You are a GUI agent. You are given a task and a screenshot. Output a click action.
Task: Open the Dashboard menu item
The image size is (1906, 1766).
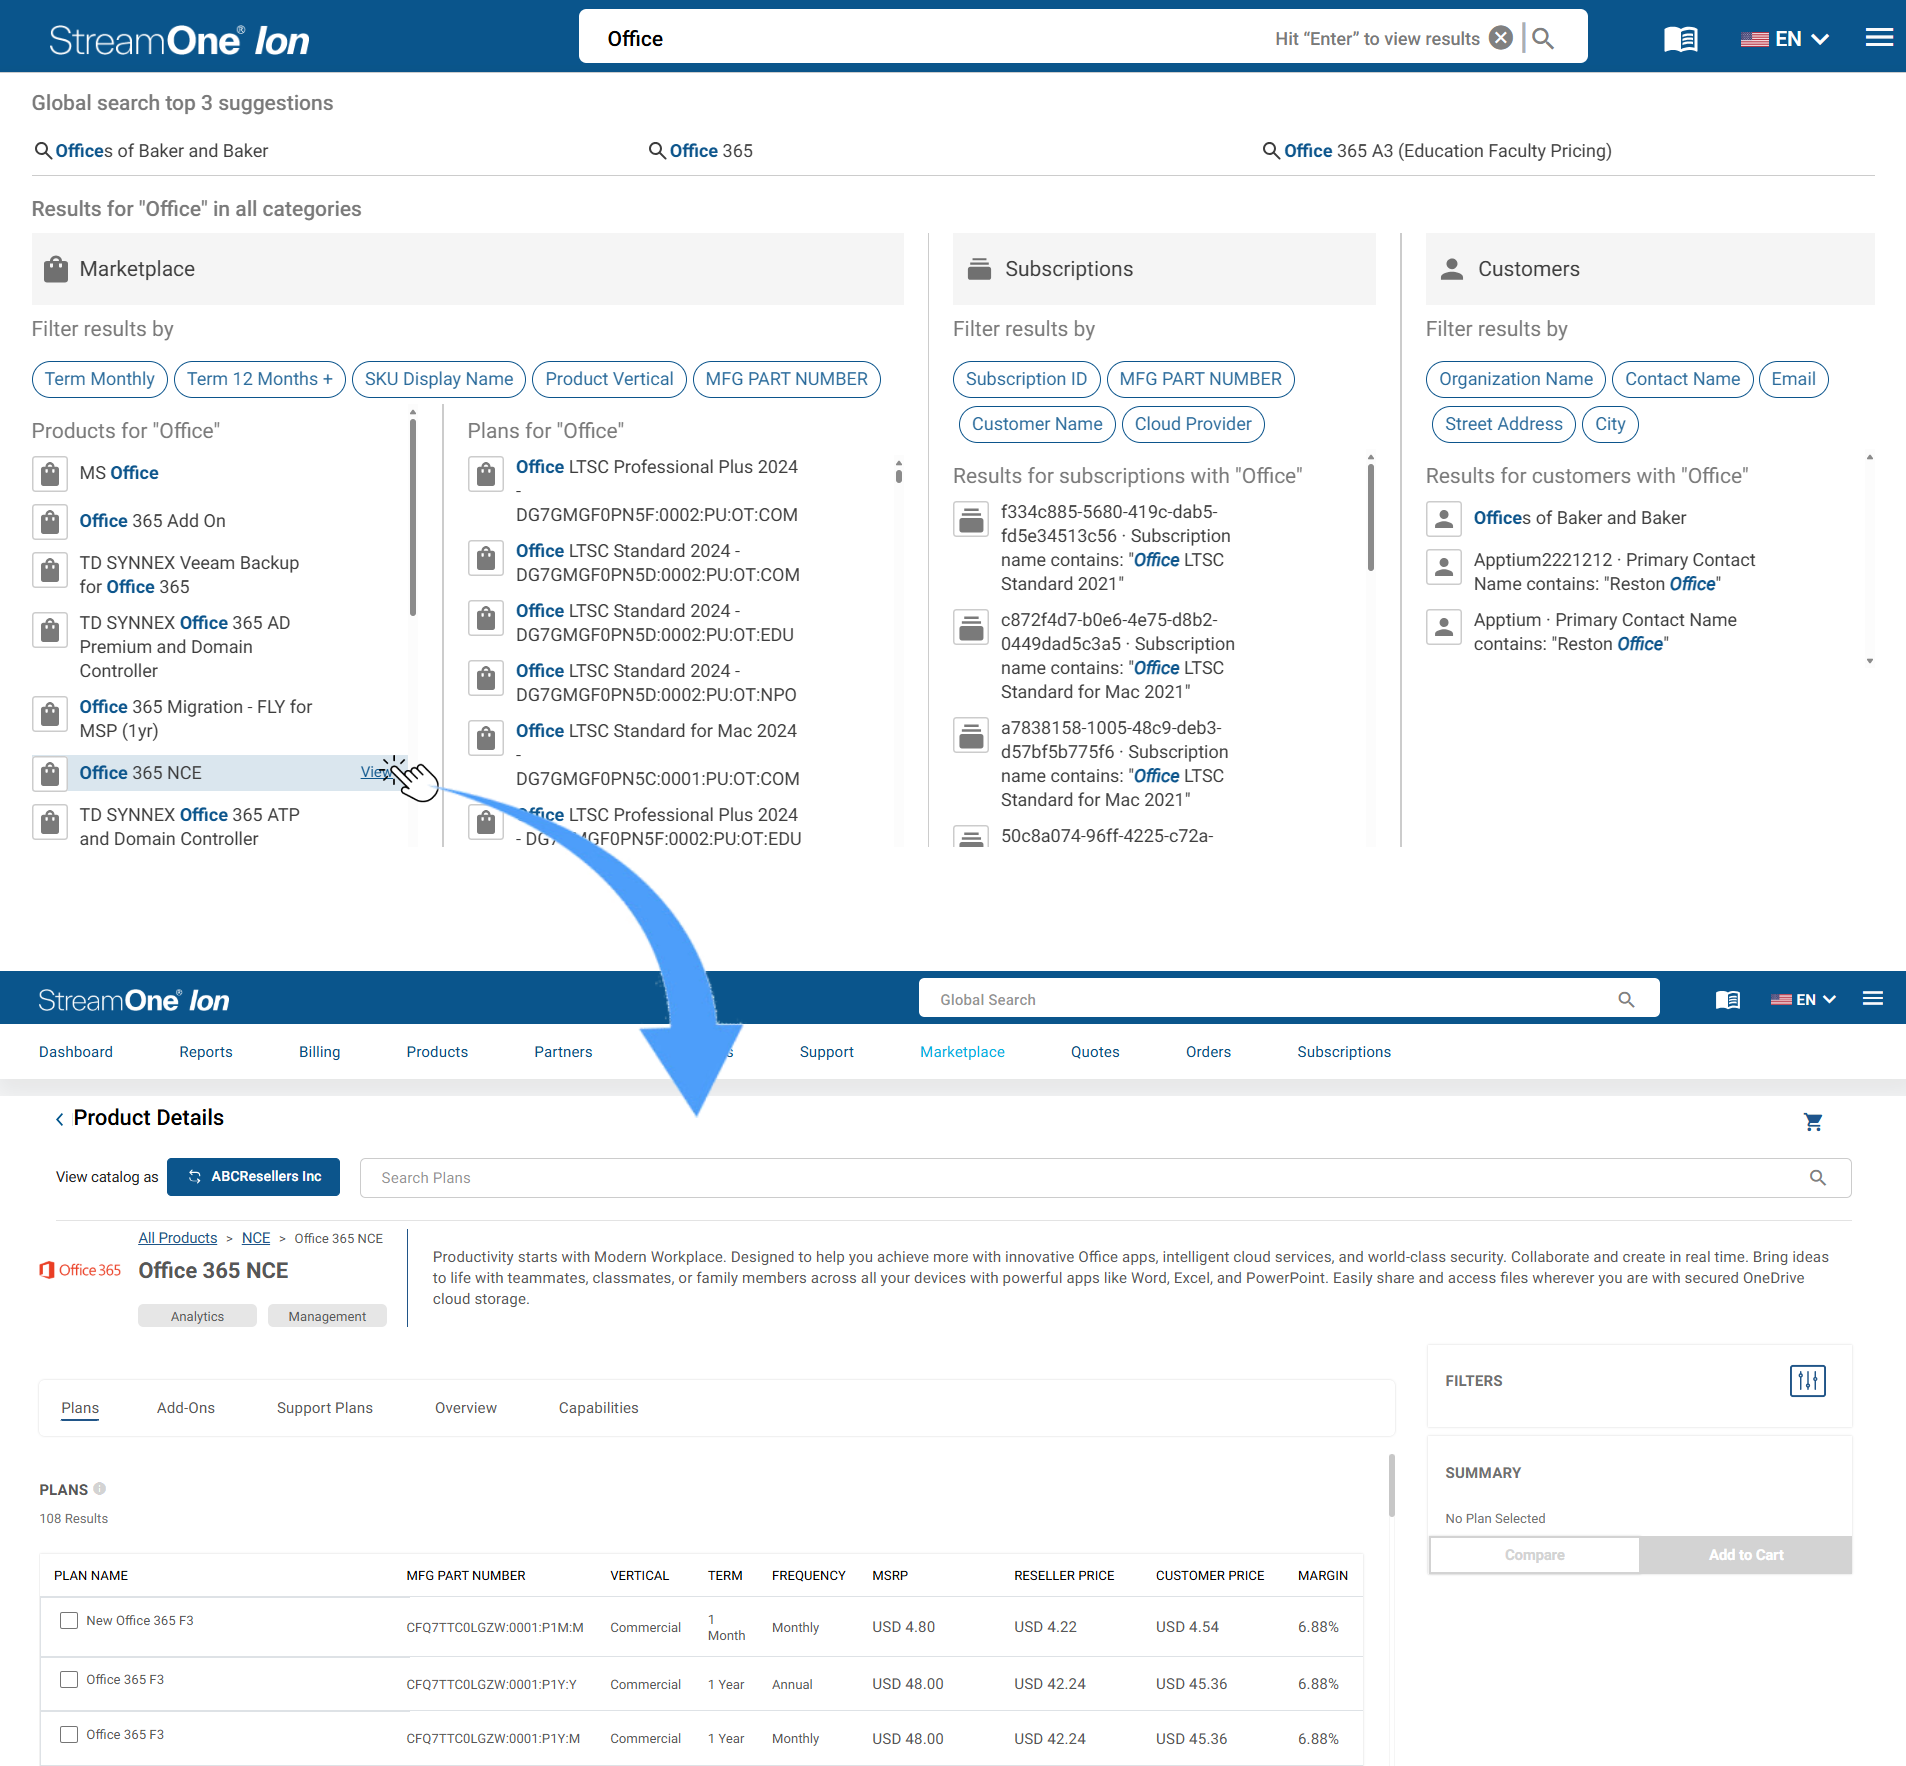(76, 1052)
